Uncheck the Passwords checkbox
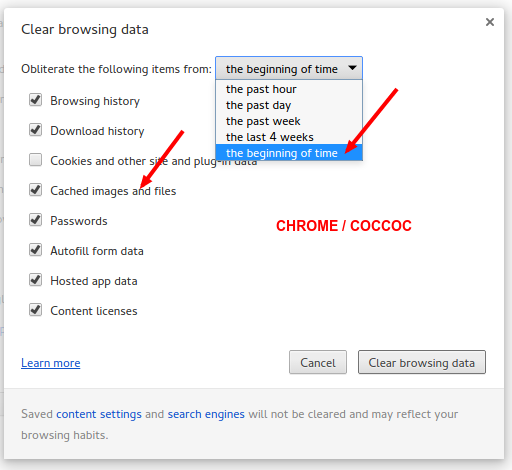This screenshot has width=512, height=470. pyautogui.click(x=35, y=220)
